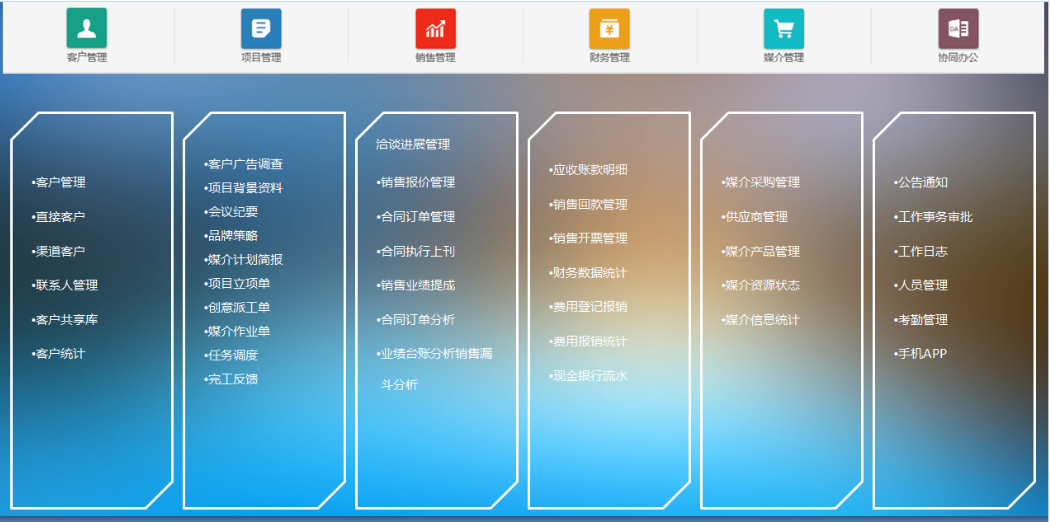Open 媒介资源状态
Screen dimensions: 1050x522
click(760, 285)
